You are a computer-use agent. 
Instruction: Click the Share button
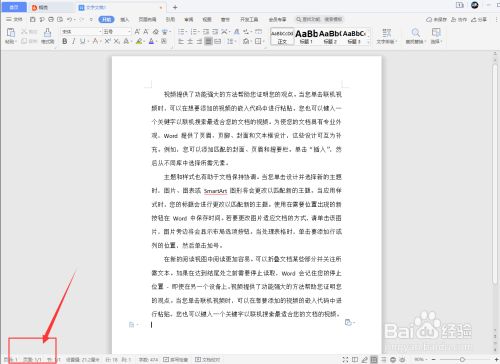pos(479,20)
